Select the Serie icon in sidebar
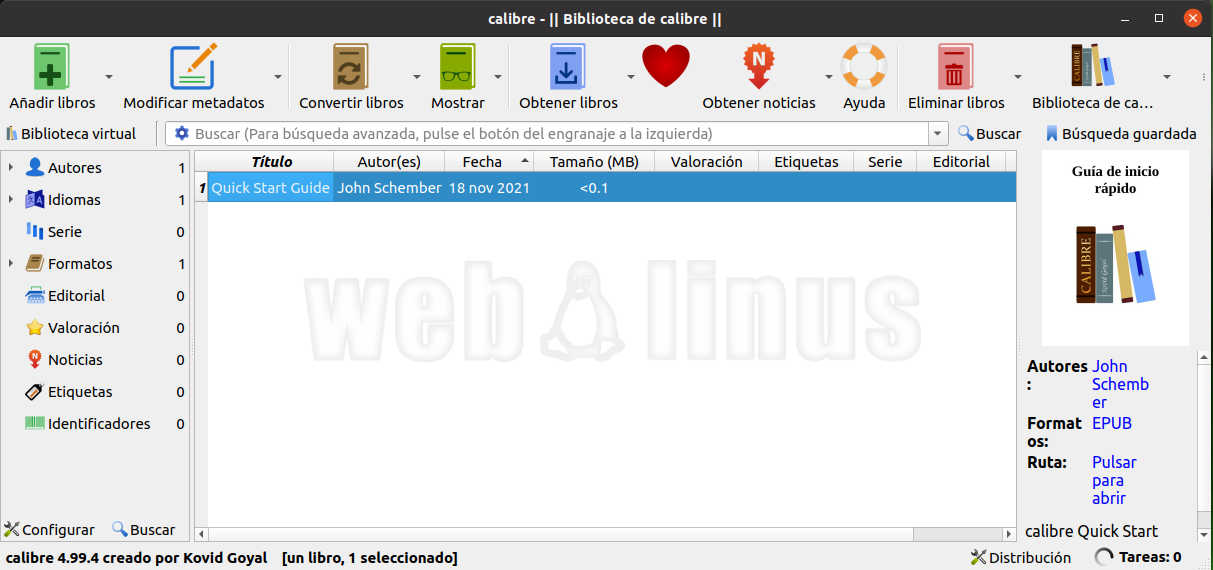 (x=35, y=232)
